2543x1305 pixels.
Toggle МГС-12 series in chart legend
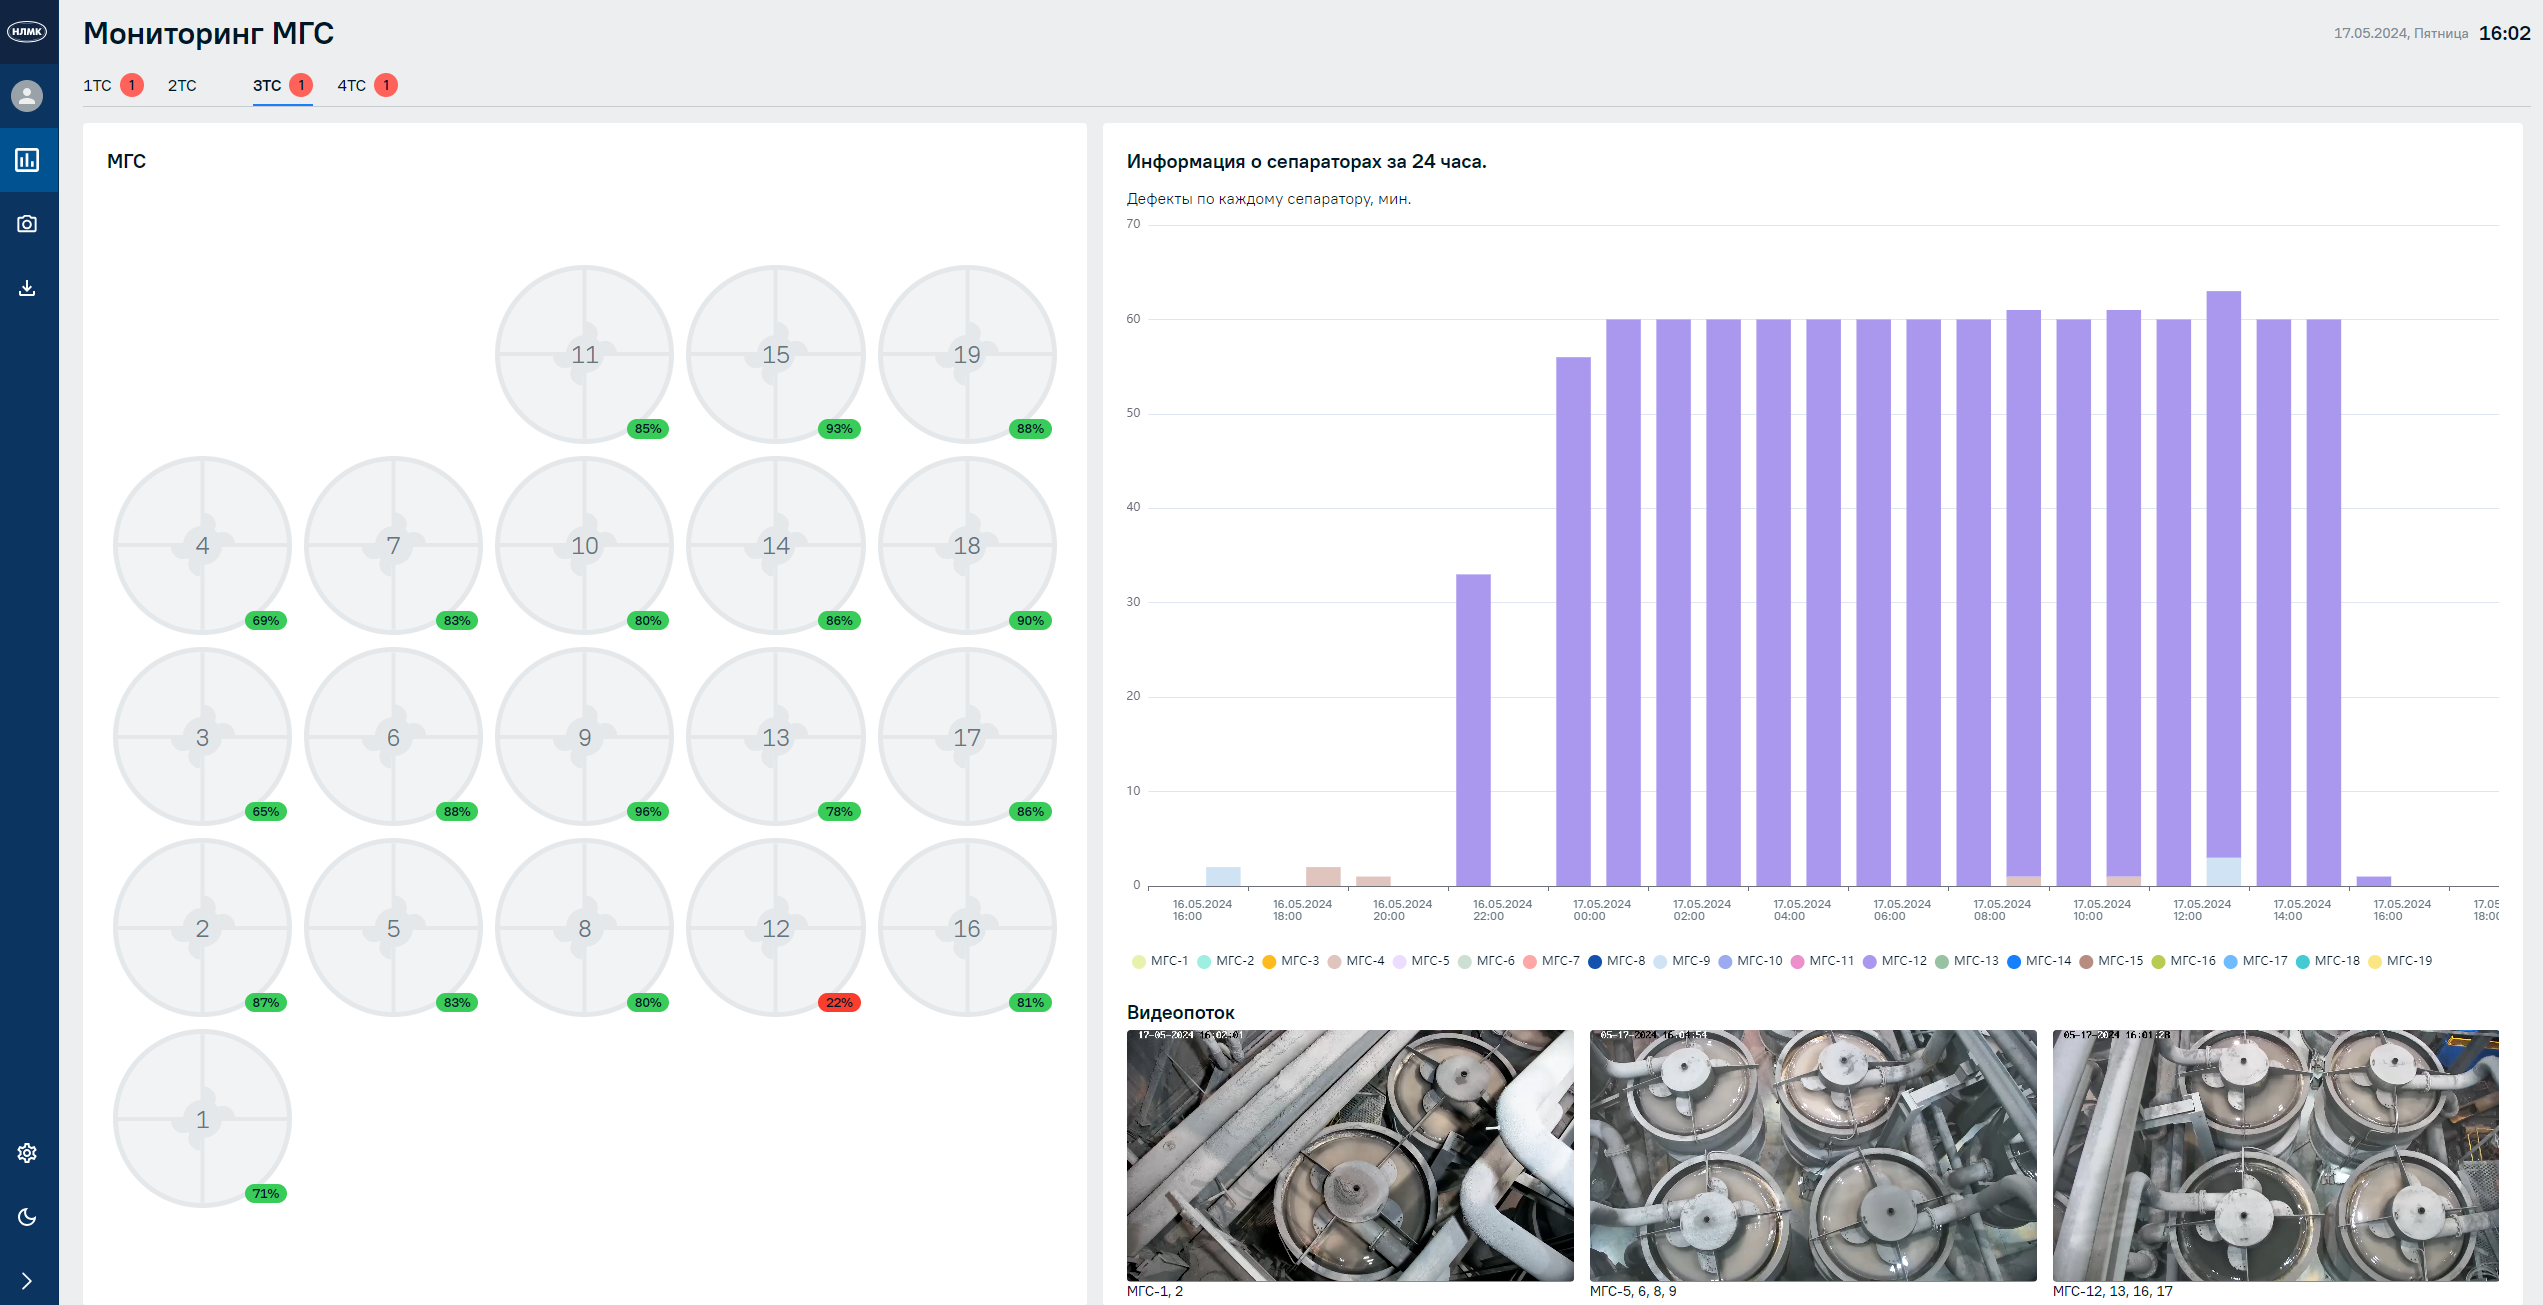pyautogui.click(x=1894, y=961)
